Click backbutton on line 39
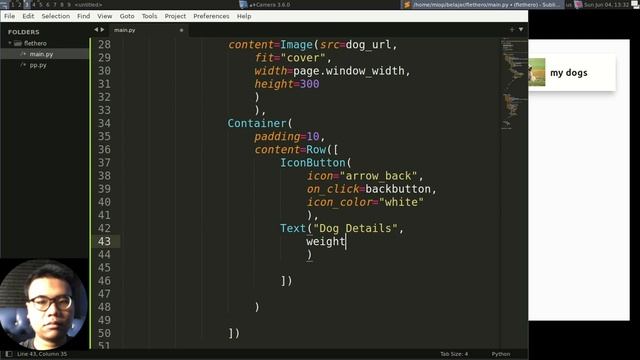This screenshot has height=360, width=640. pyautogui.click(x=398, y=189)
